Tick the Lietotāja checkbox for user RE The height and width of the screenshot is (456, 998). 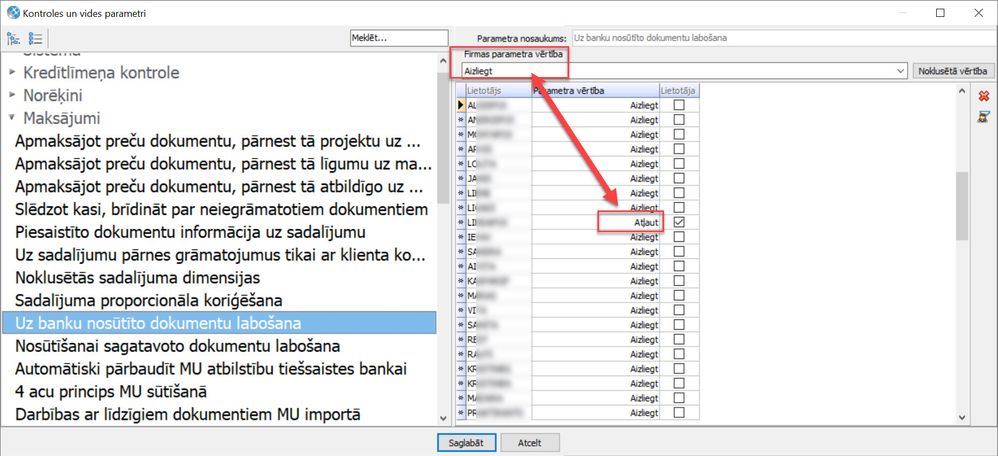(x=679, y=339)
